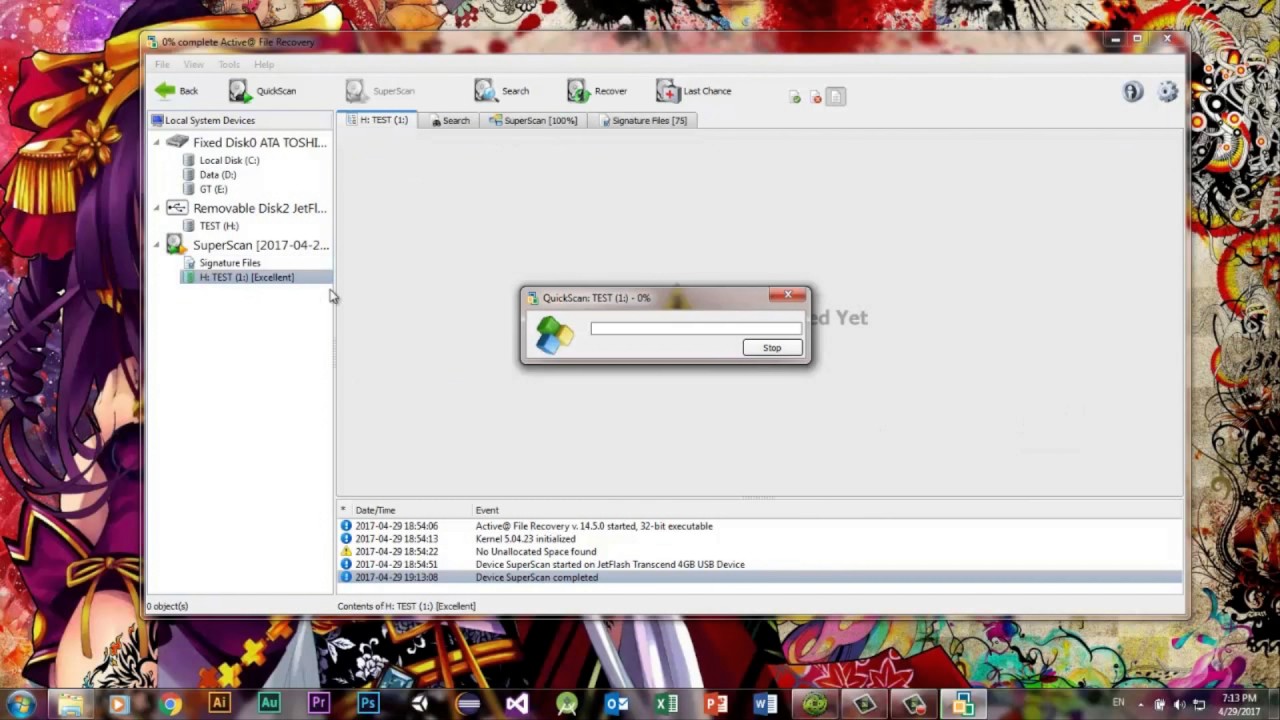Open PowerPoint from the taskbar
Image resolution: width=1280 pixels, height=720 pixels.
pyautogui.click(x=716, y=704)
